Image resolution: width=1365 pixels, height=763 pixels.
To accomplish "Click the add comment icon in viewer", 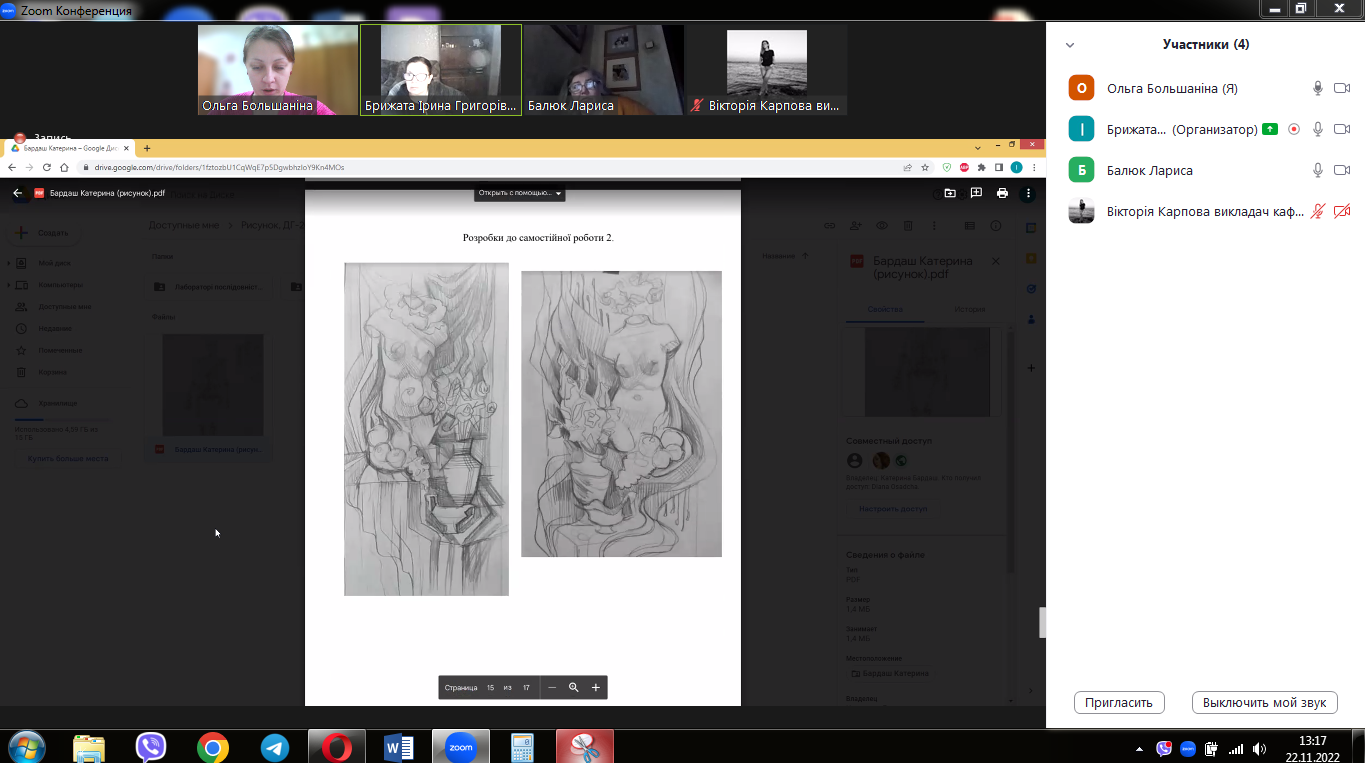I will click(976, 193).
